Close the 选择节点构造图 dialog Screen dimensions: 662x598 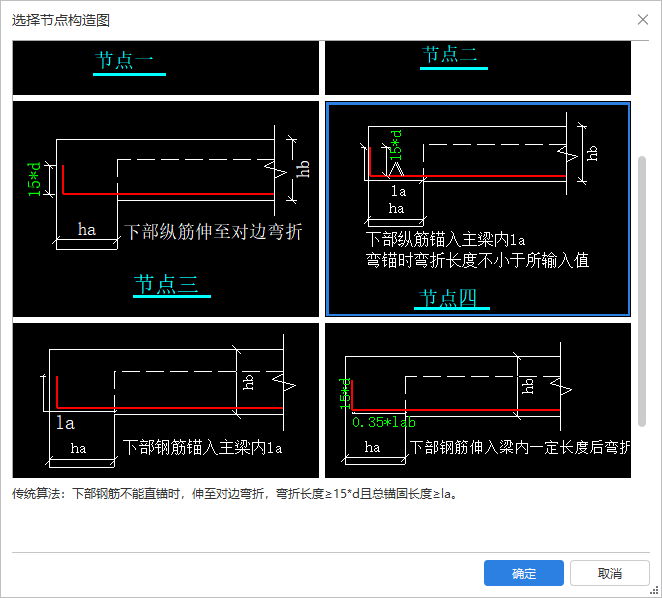click(643, 19)
